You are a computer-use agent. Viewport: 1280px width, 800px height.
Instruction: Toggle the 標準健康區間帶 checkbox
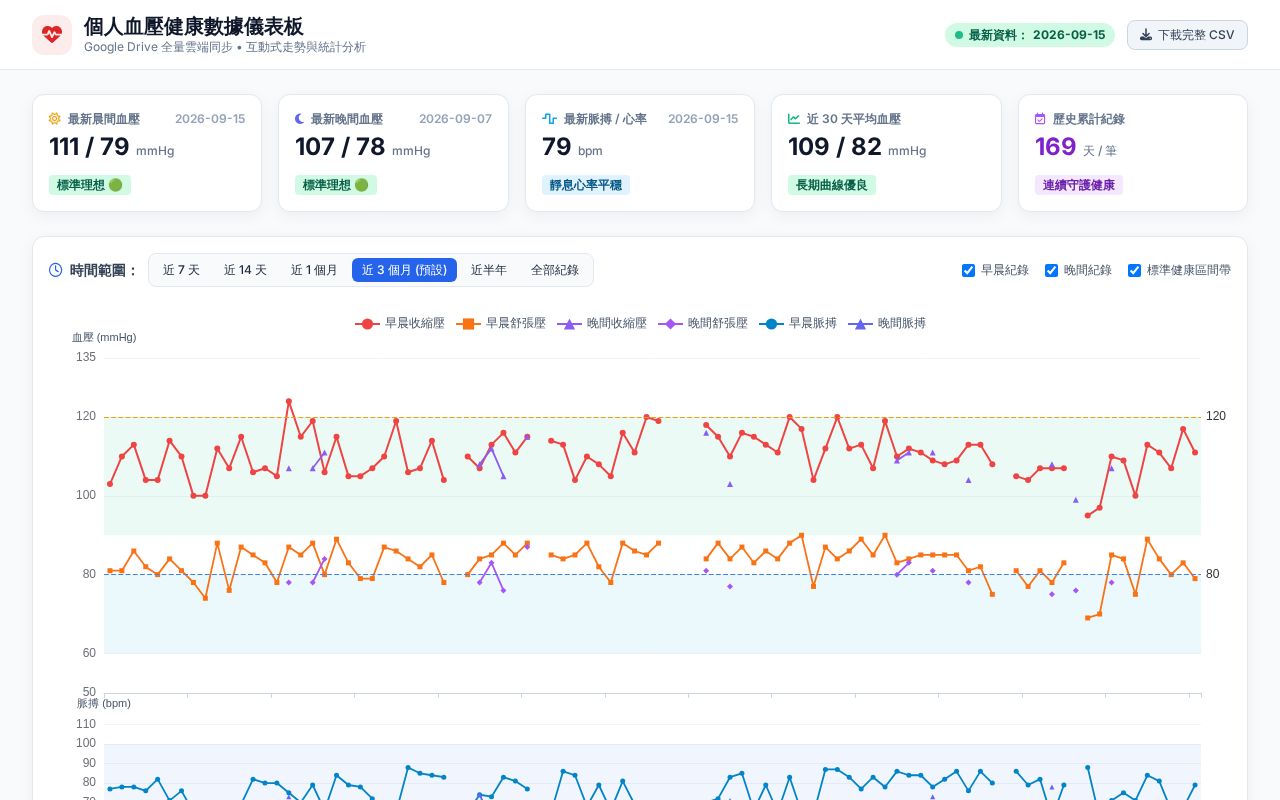click(1134, 270)
